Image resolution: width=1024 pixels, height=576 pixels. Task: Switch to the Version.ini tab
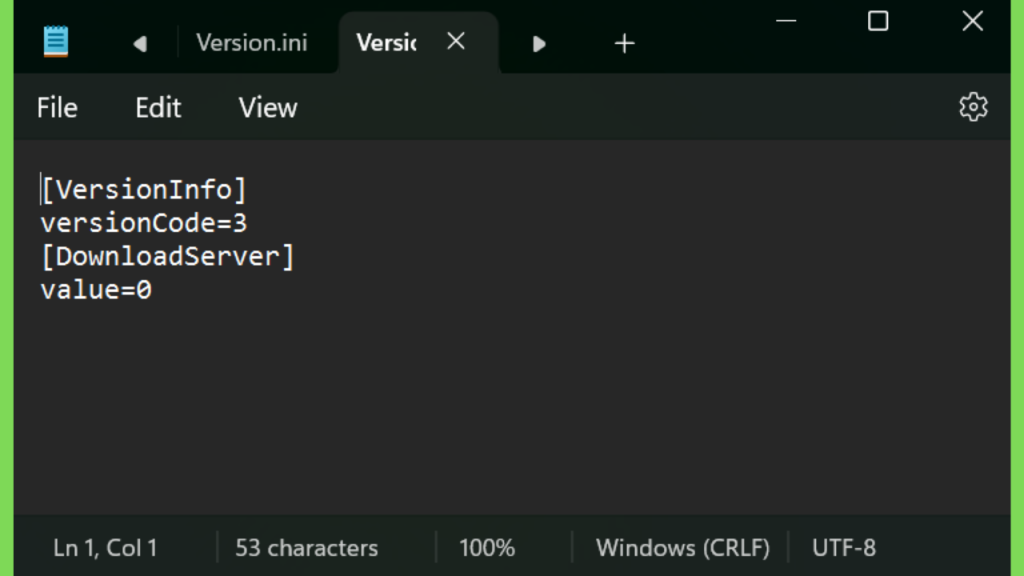tap(251, 43)
